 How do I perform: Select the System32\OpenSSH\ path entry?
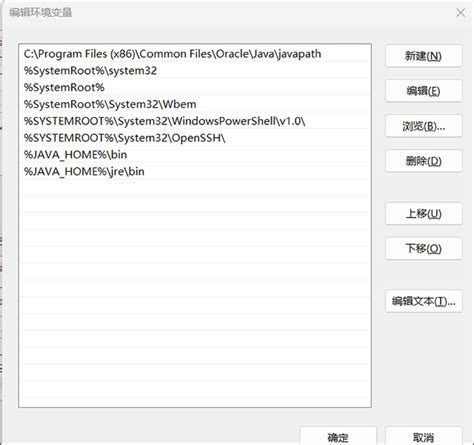[x=195, y=138]
